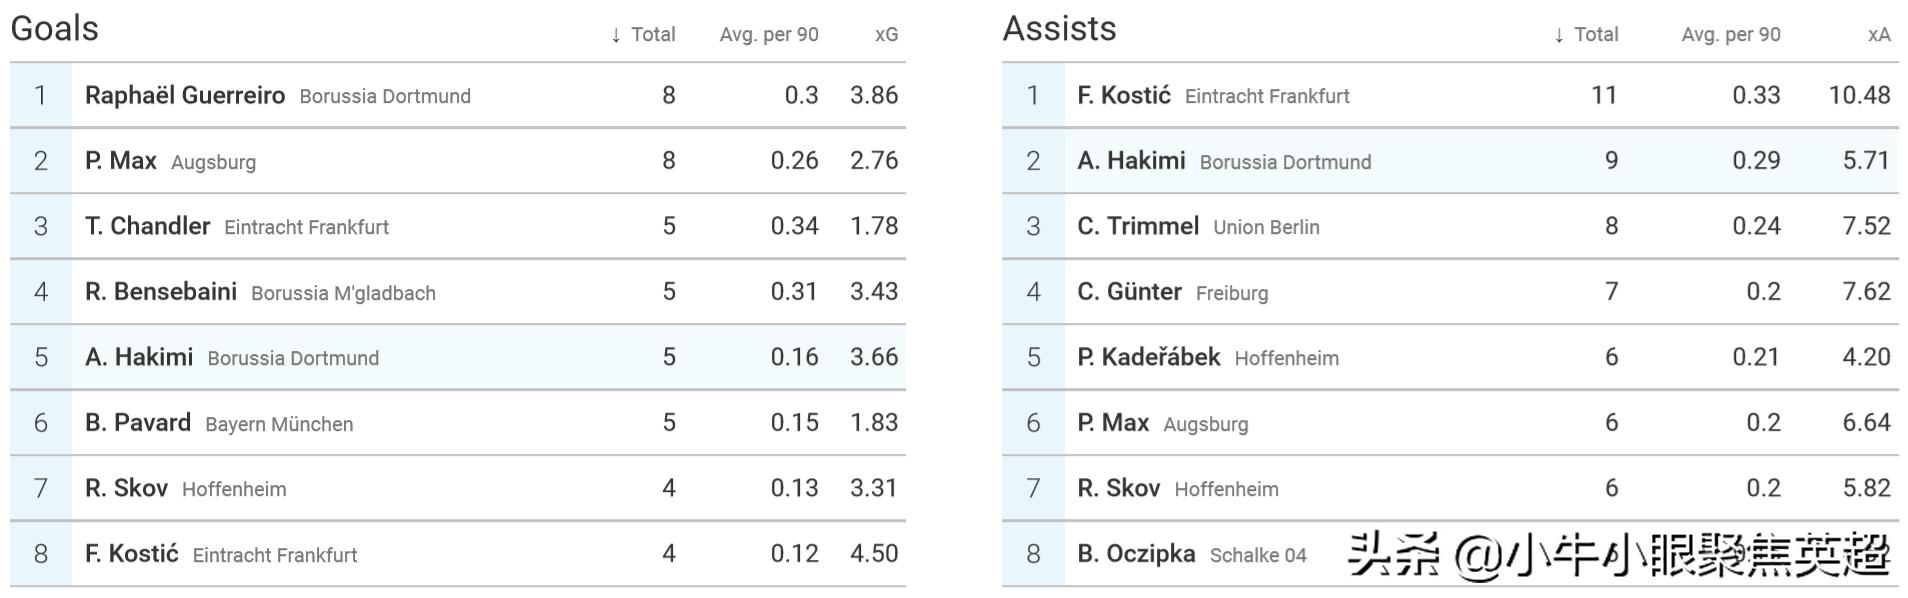
Task: Sort Goals table by Total column
Action: 644,34
